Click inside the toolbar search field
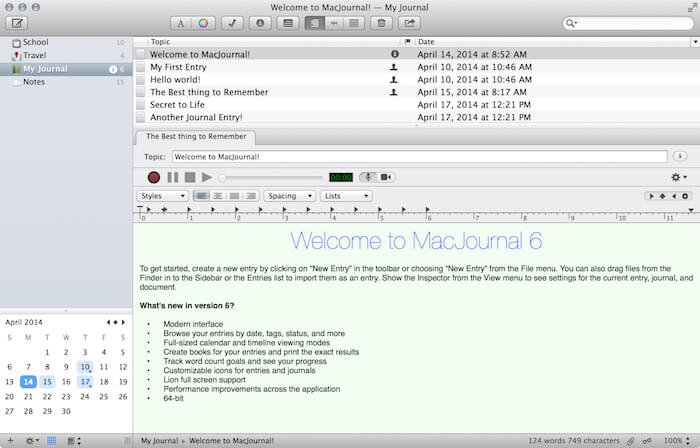Screen dimensions: 700x448 [x=629, y=23]
